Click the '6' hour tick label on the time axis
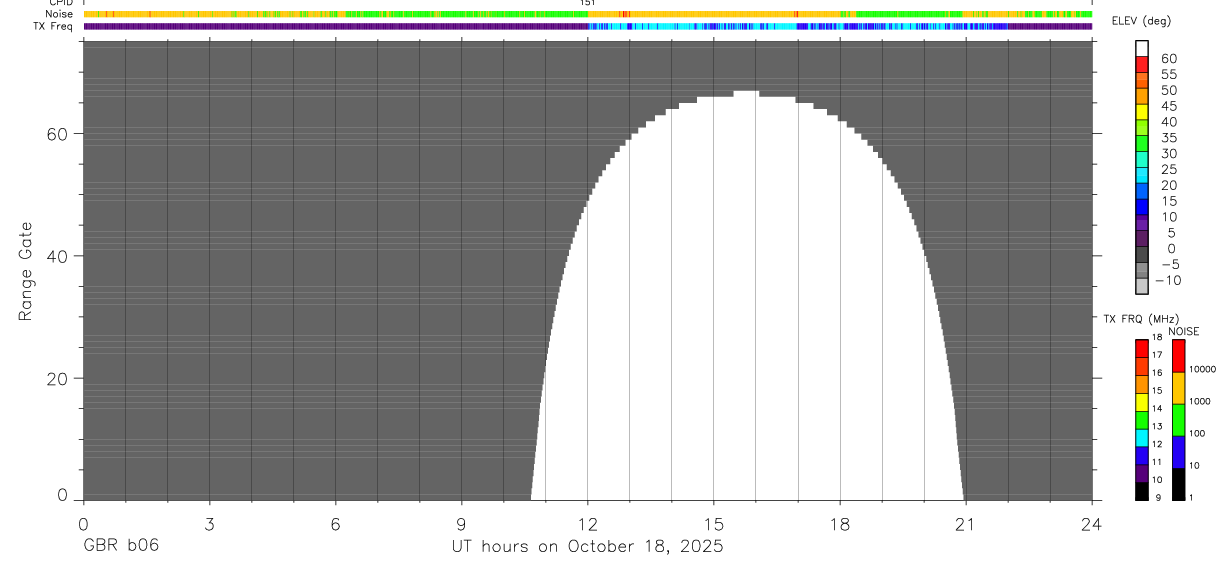This screenshot has width=1228, height=567. coord(335,523)
